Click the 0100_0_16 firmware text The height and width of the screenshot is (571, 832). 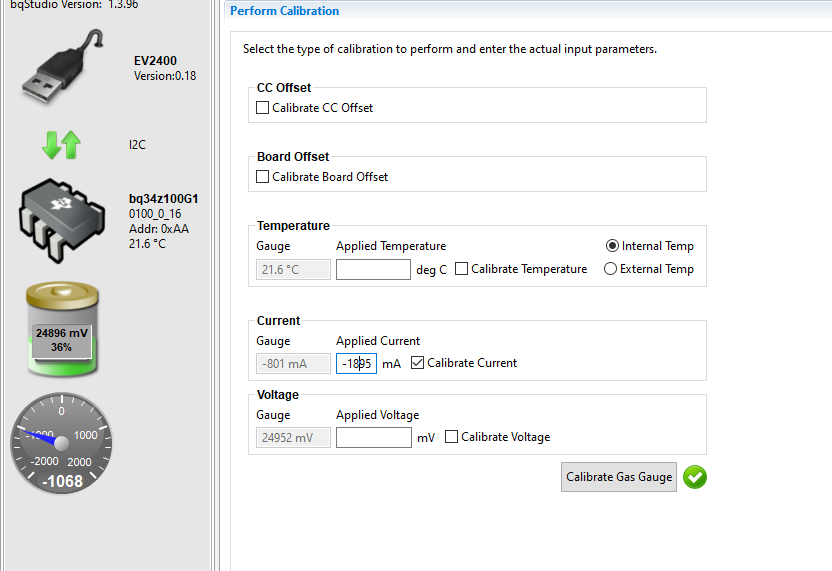(155, 214)
